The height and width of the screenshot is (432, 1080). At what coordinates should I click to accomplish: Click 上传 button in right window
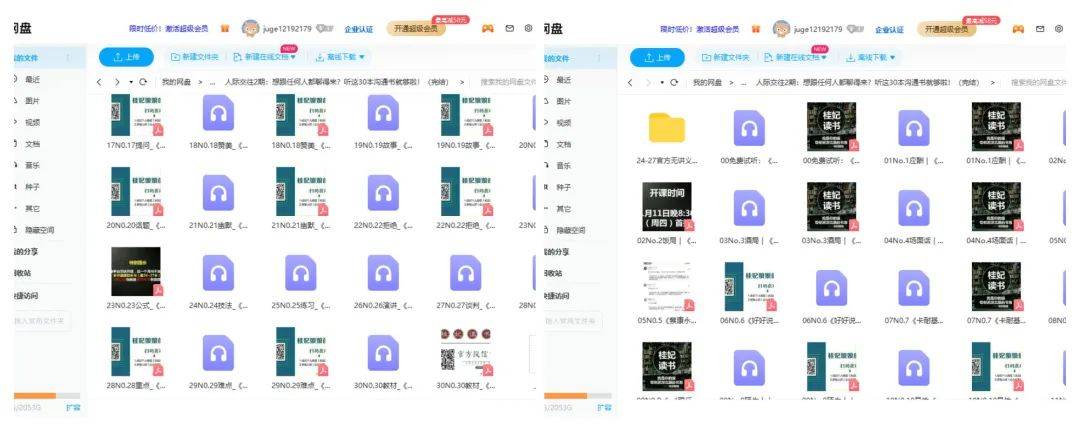[x=657, y=58]
